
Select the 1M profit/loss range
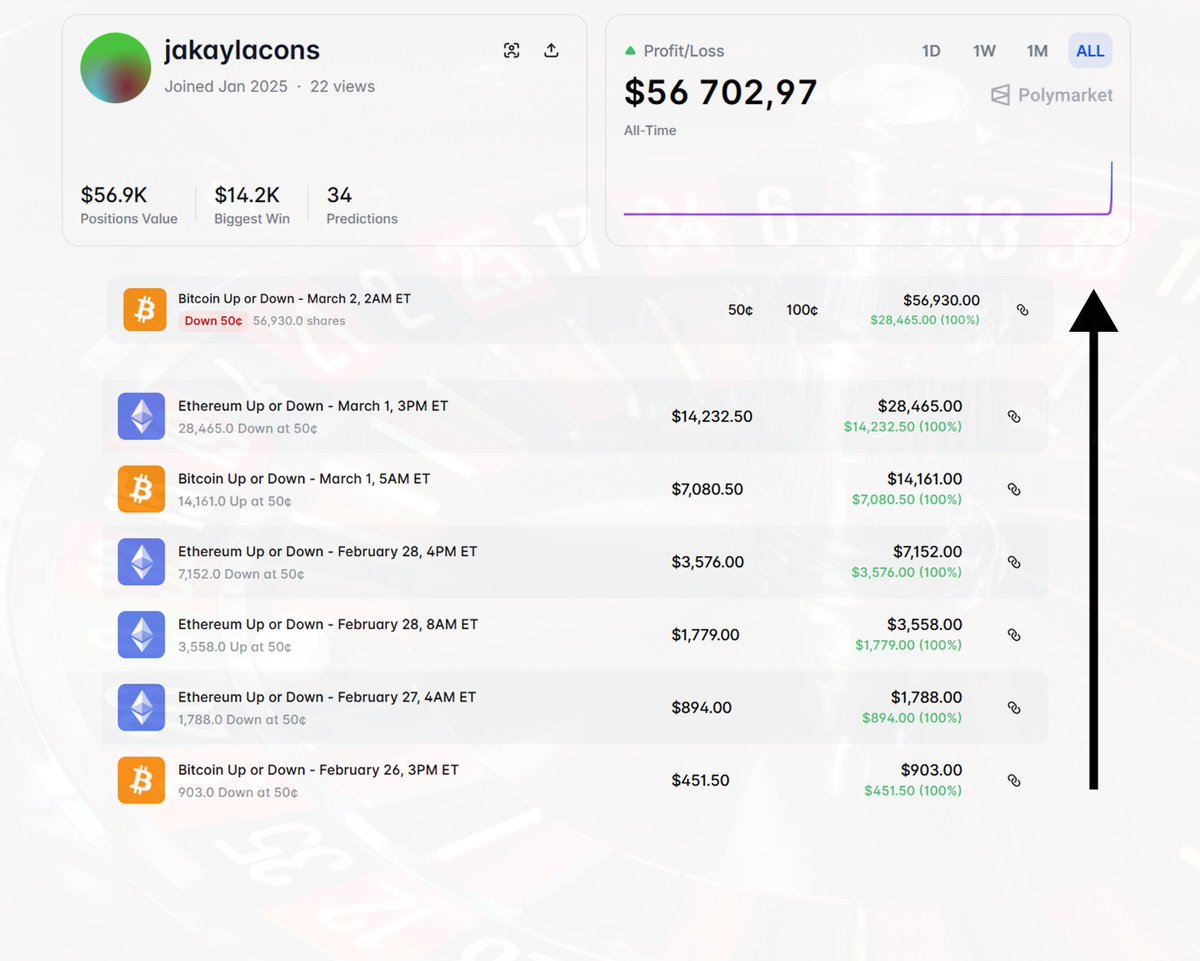1037,51
